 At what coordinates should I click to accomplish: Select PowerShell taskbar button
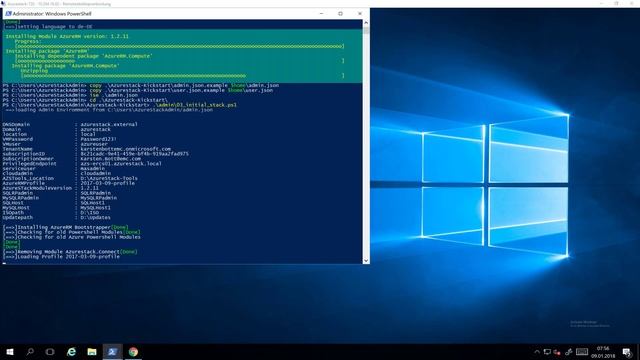pos(112,352)
